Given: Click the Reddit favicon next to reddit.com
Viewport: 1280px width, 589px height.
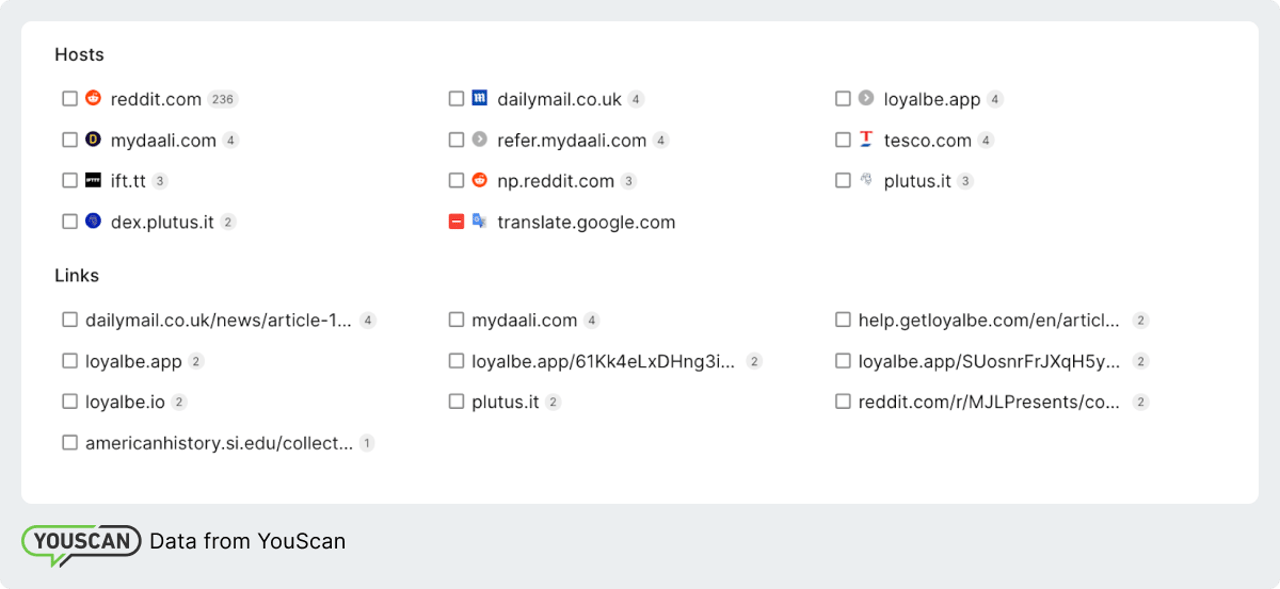Looking at the screenshot, I should pos(93,98).
